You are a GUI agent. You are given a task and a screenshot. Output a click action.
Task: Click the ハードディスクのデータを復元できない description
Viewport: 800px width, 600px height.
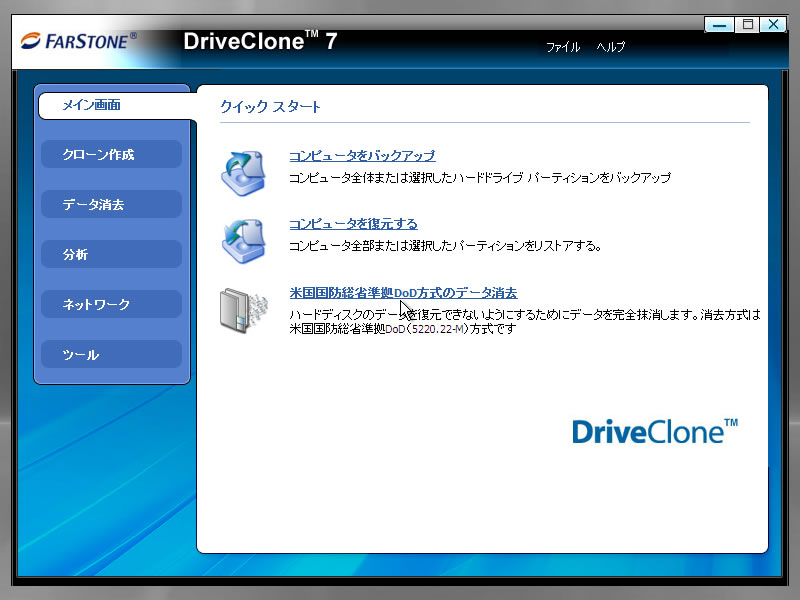tap(524, 321)
